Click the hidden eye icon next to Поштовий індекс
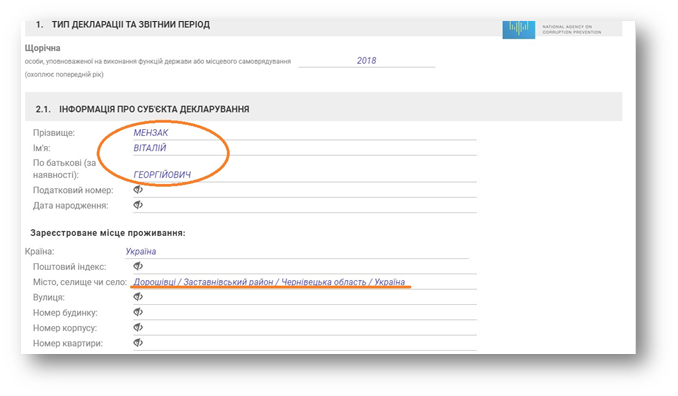Viewport: 678px width, 396px height. click(x=138, y=266)
